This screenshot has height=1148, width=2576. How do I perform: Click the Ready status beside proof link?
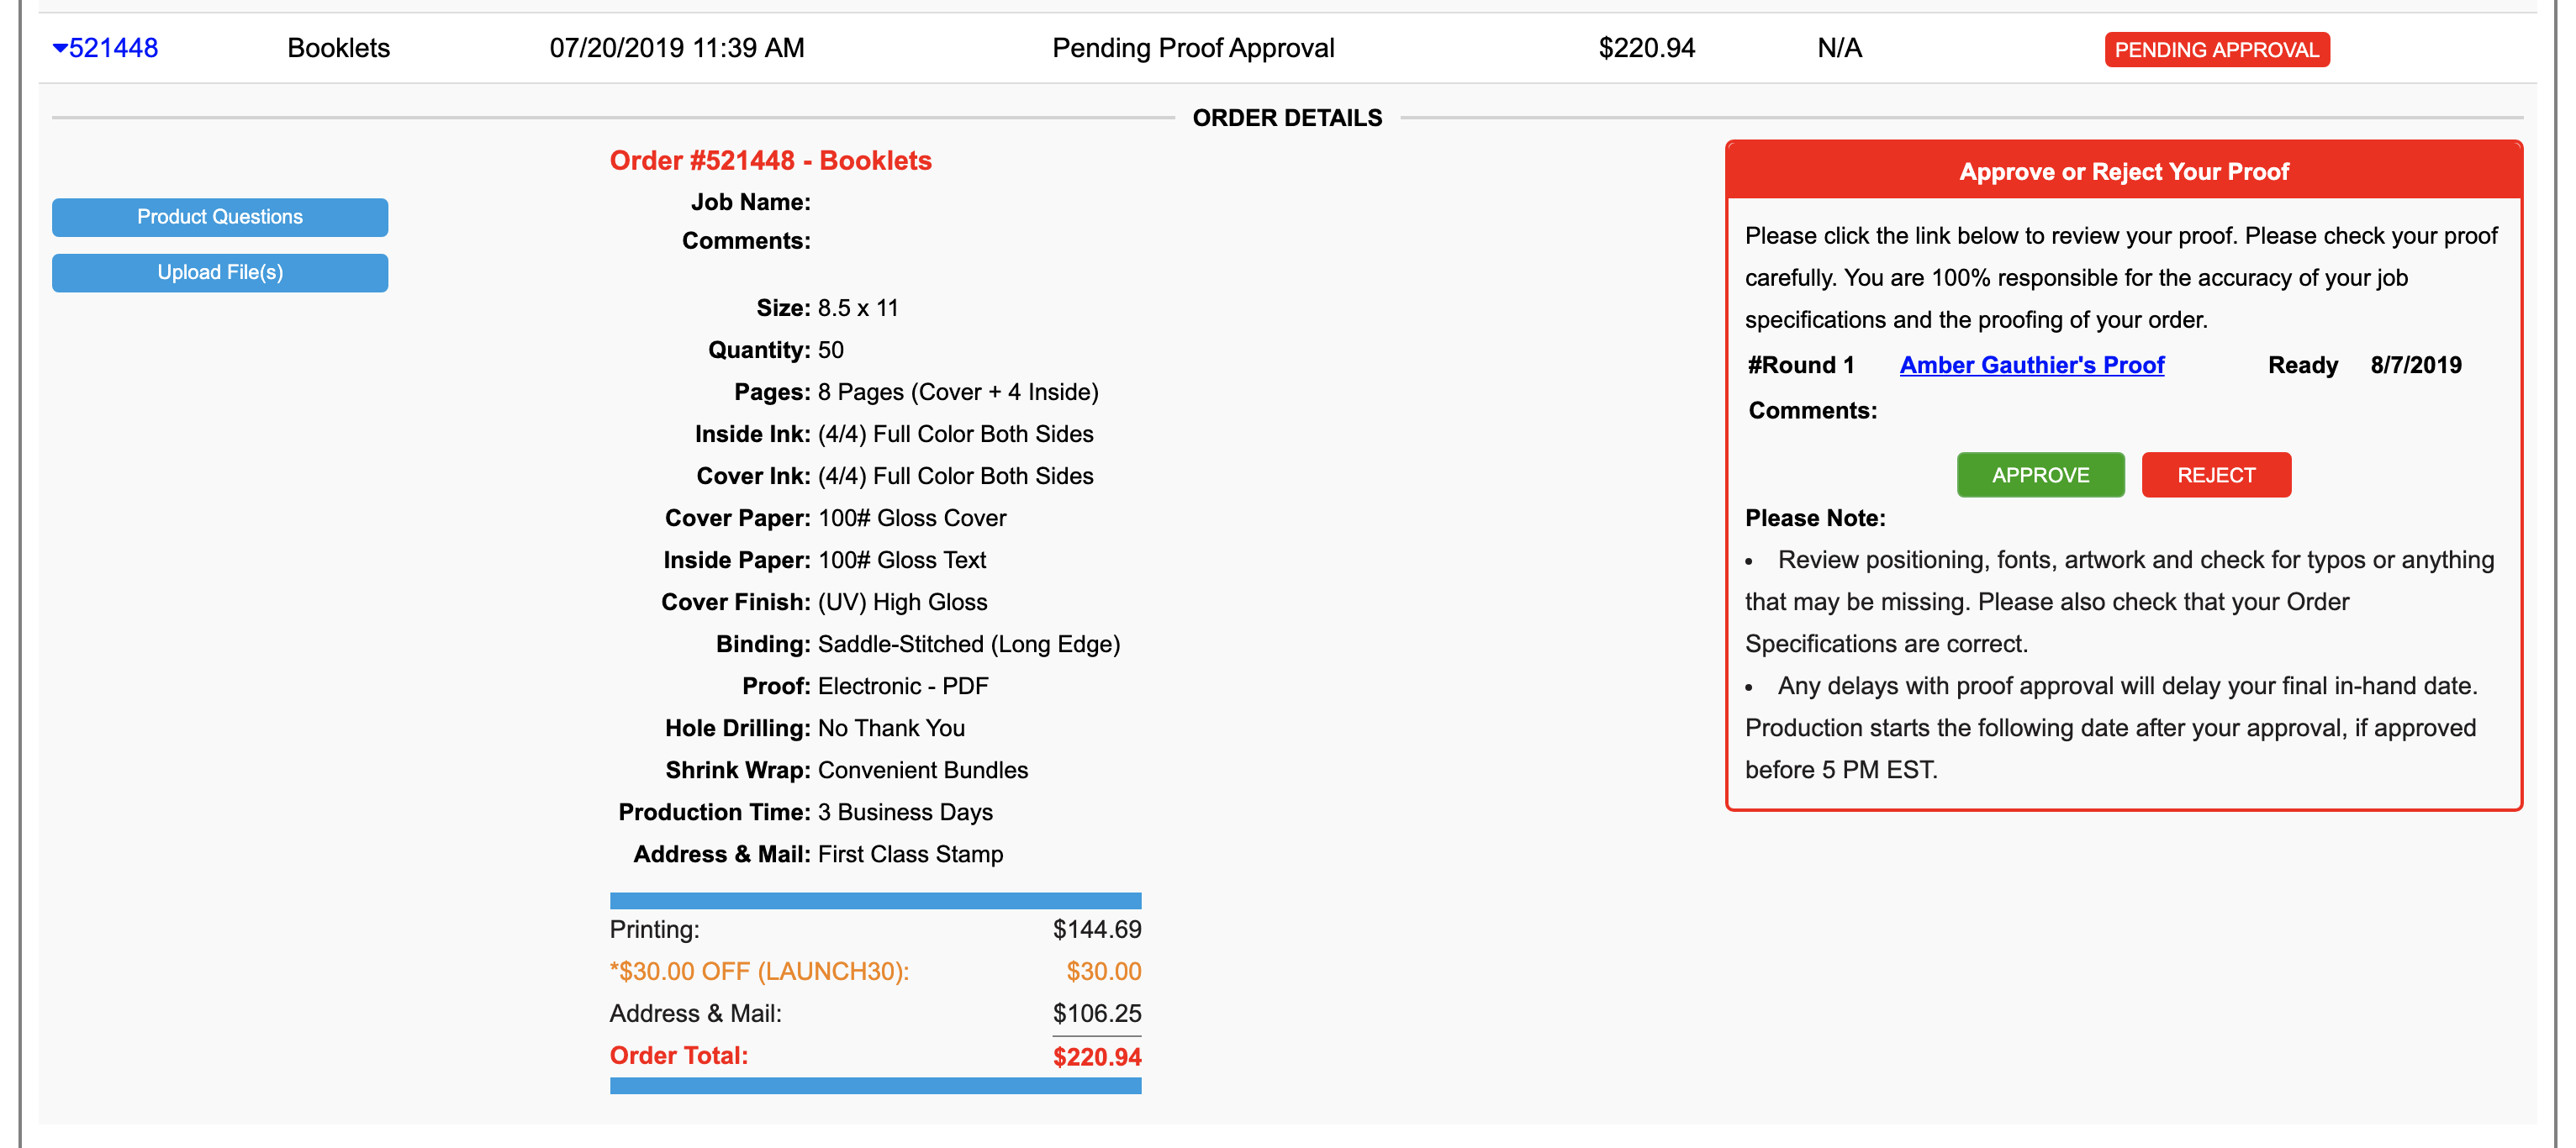tap(2302, 365)
